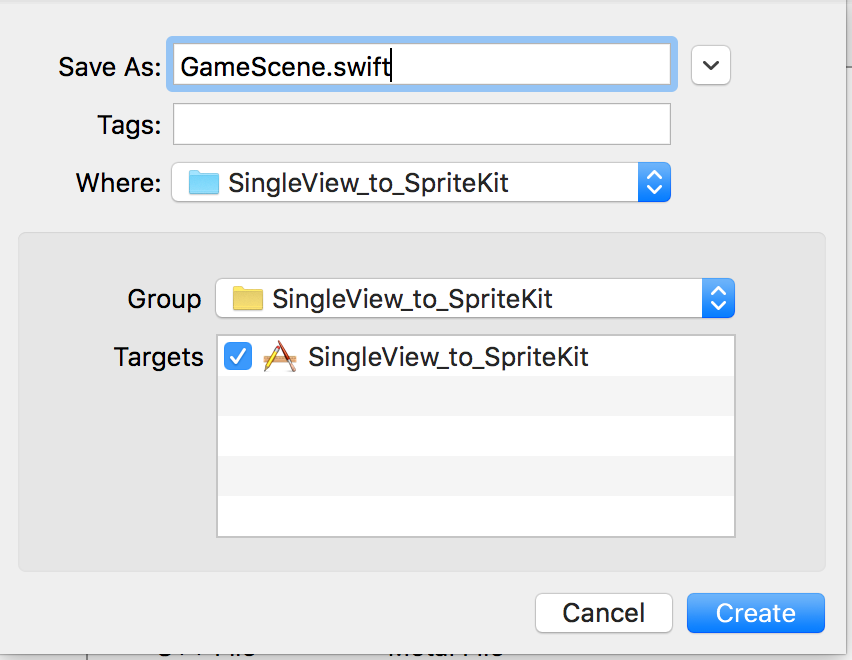The width and height of the screenshot is (852, 660).
Task: Uncheck the SingleView_to_SpriteKit target checkbox
Action: pos(238,356)
